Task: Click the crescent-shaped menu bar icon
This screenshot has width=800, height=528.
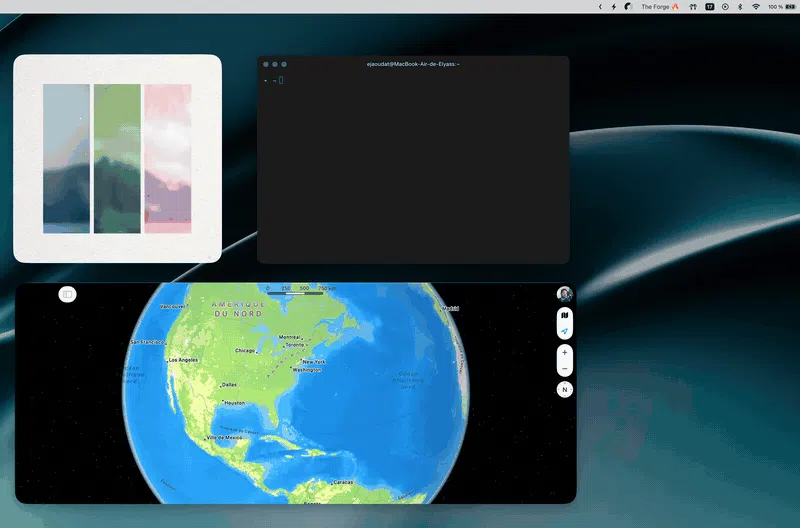Action: point(629,7)
